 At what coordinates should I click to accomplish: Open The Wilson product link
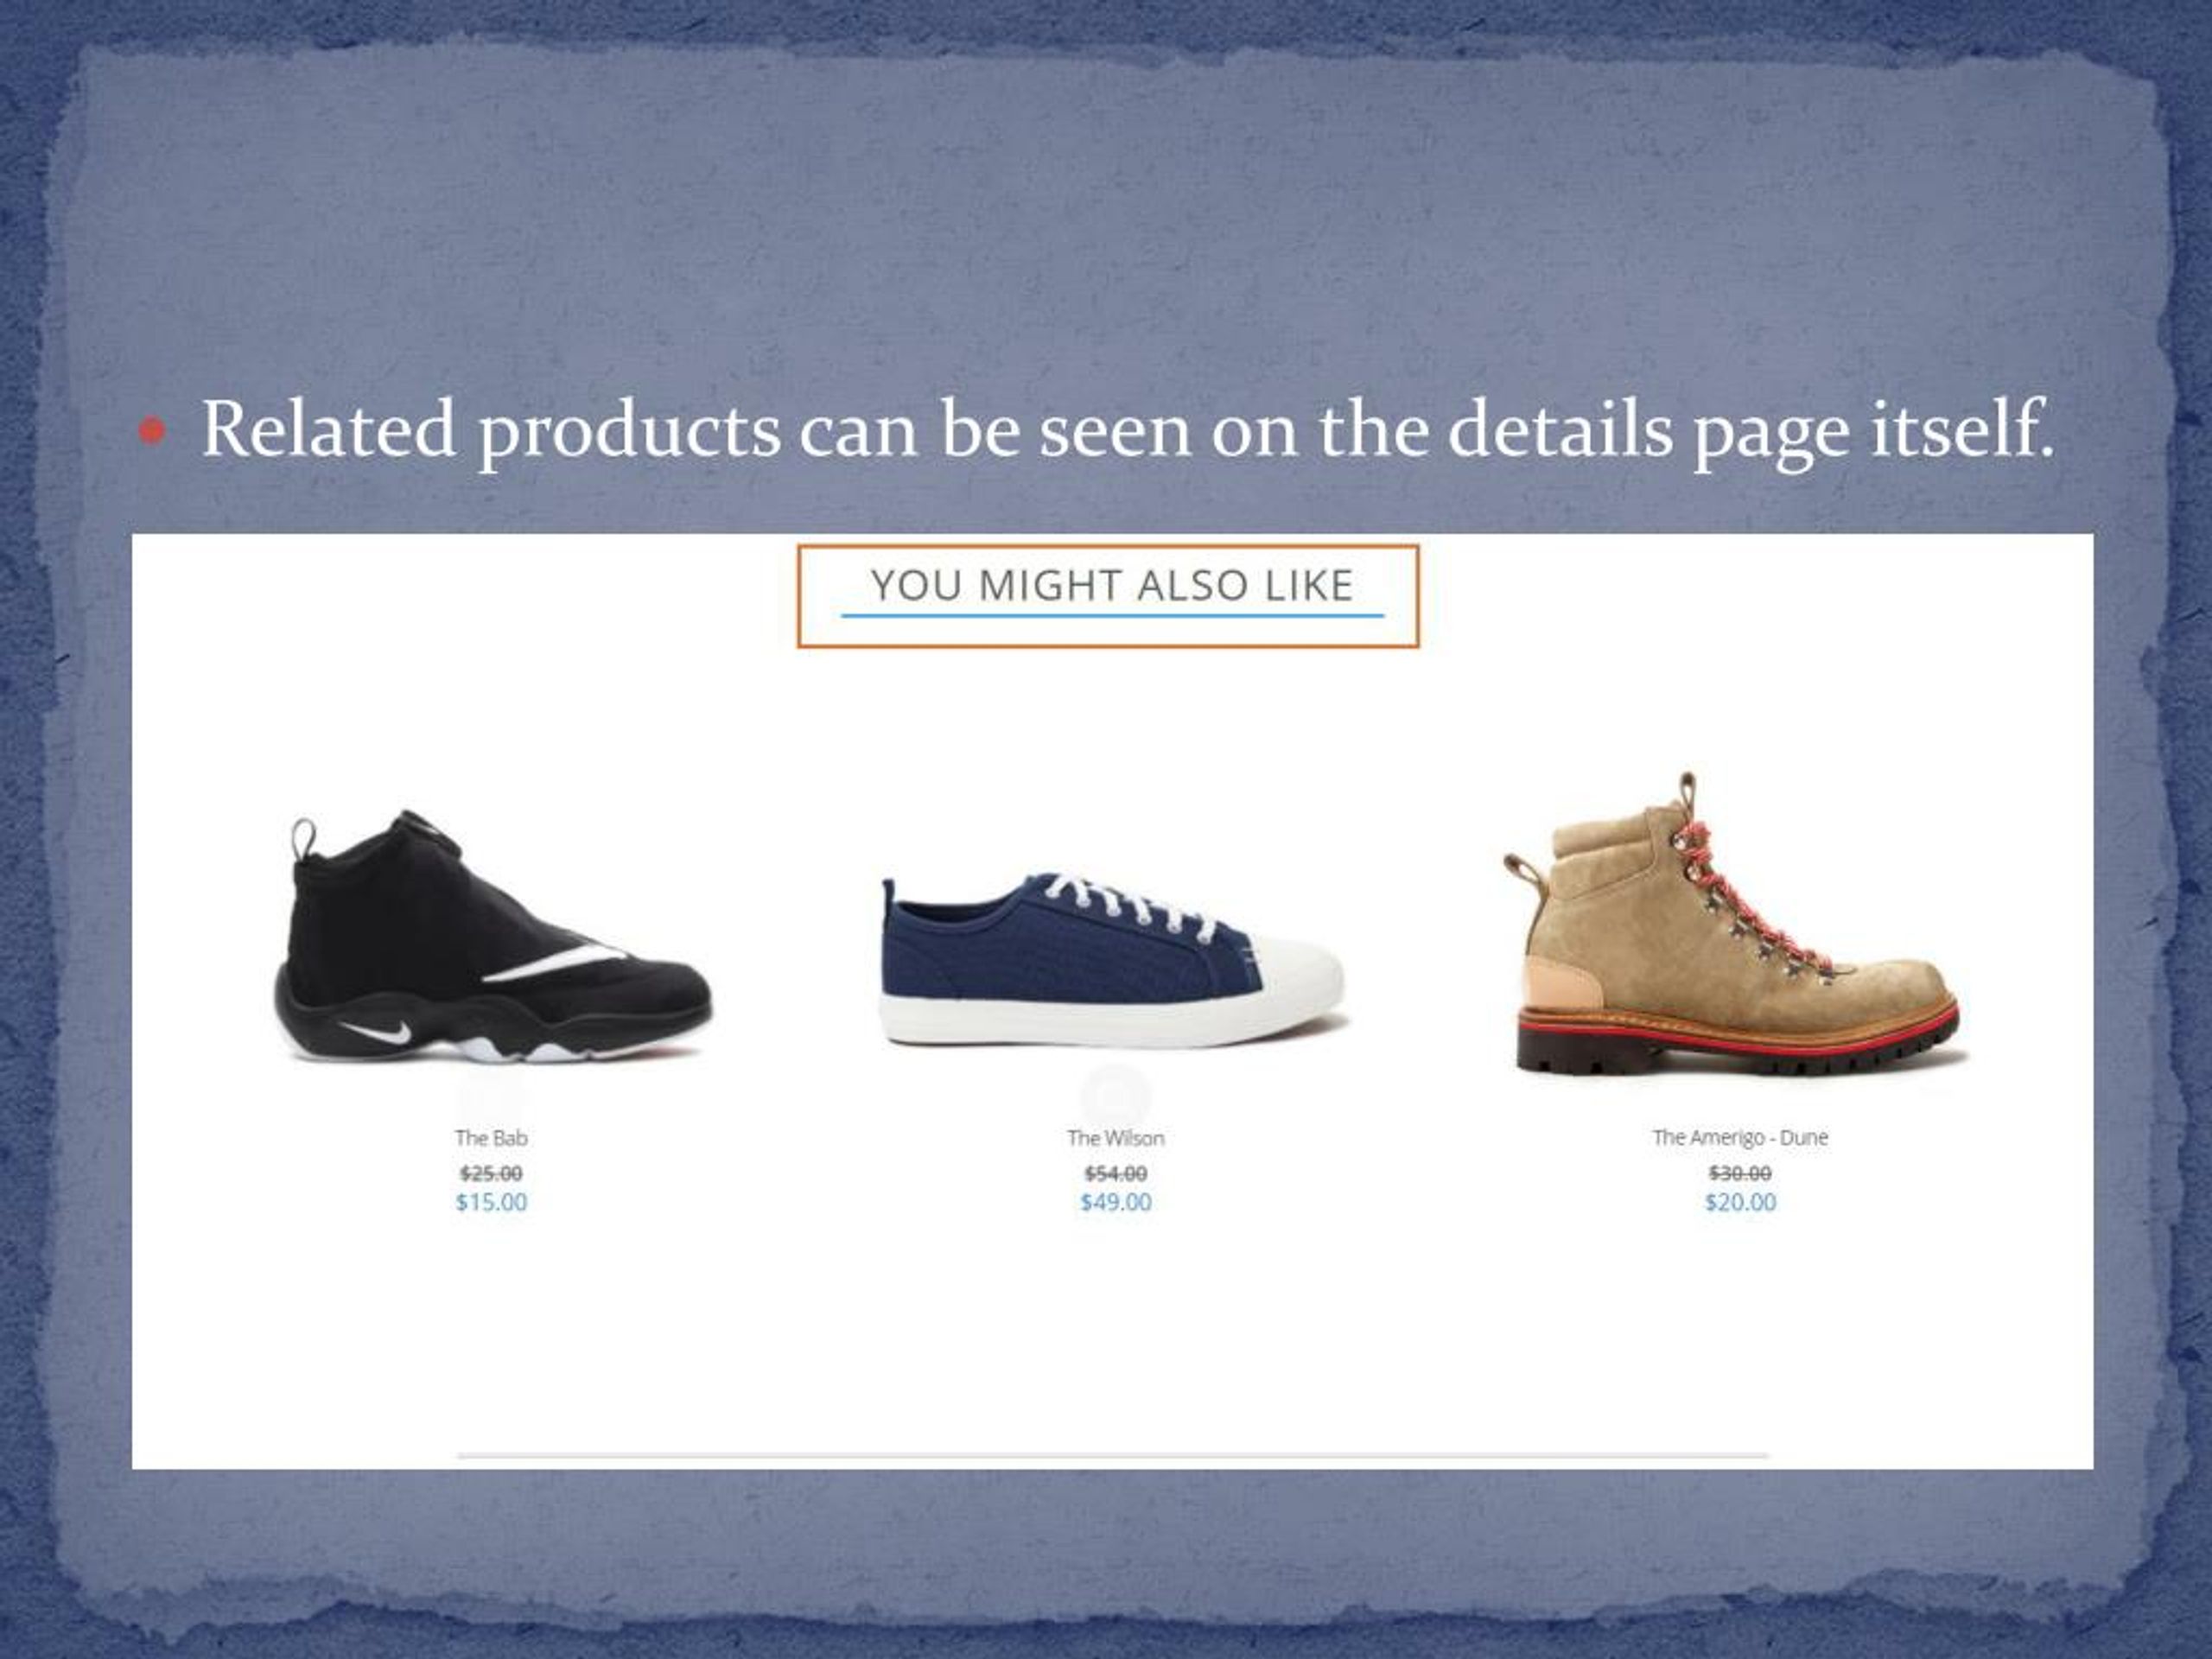pos(1115,1138)
